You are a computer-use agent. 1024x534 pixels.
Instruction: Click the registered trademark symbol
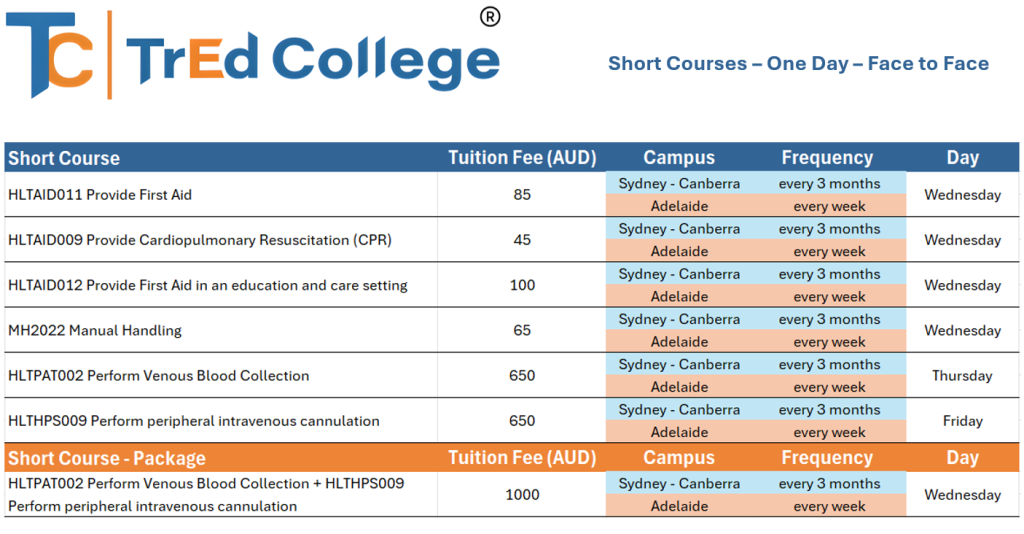point(490,17)
